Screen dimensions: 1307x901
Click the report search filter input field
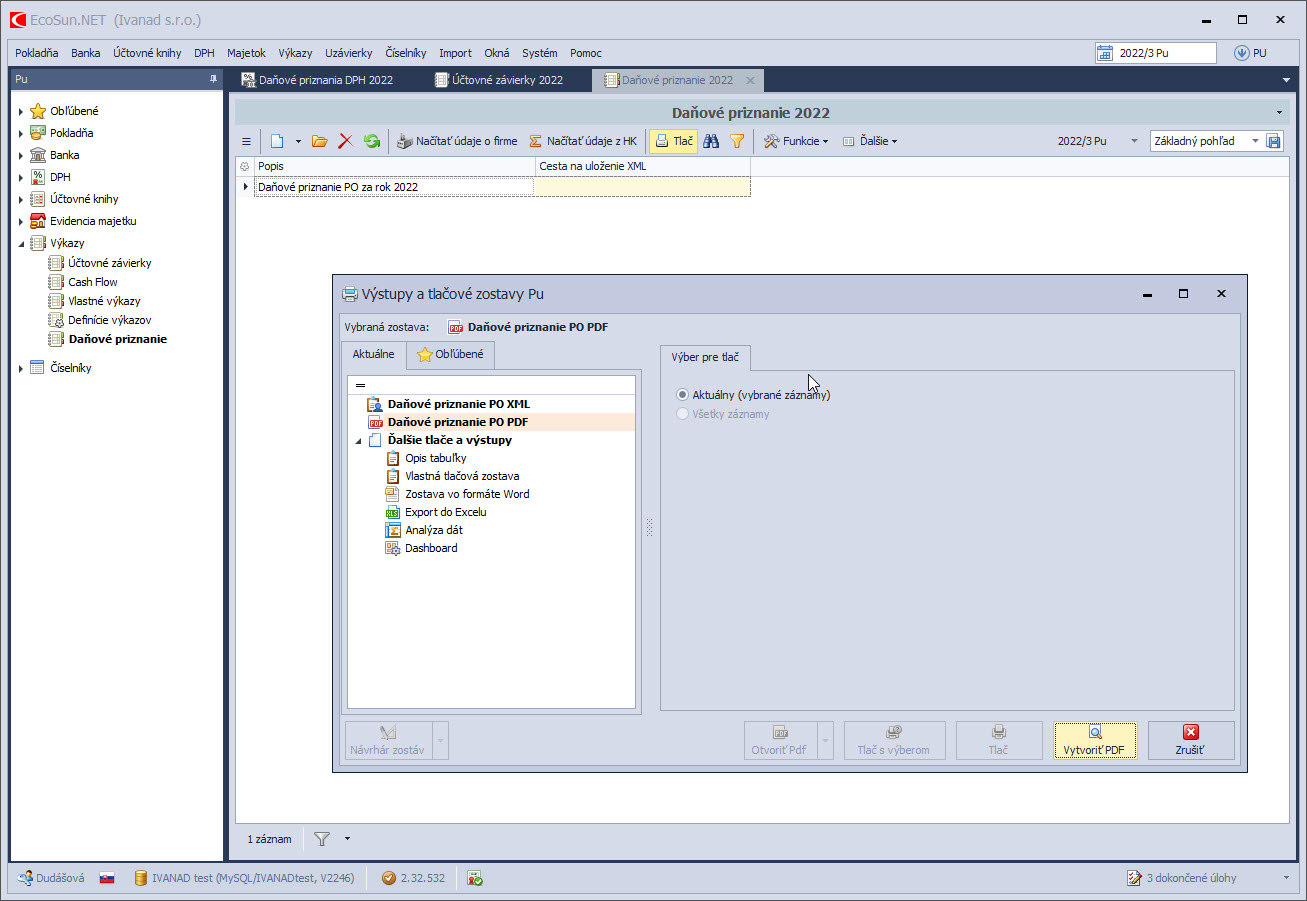(491, 385)
